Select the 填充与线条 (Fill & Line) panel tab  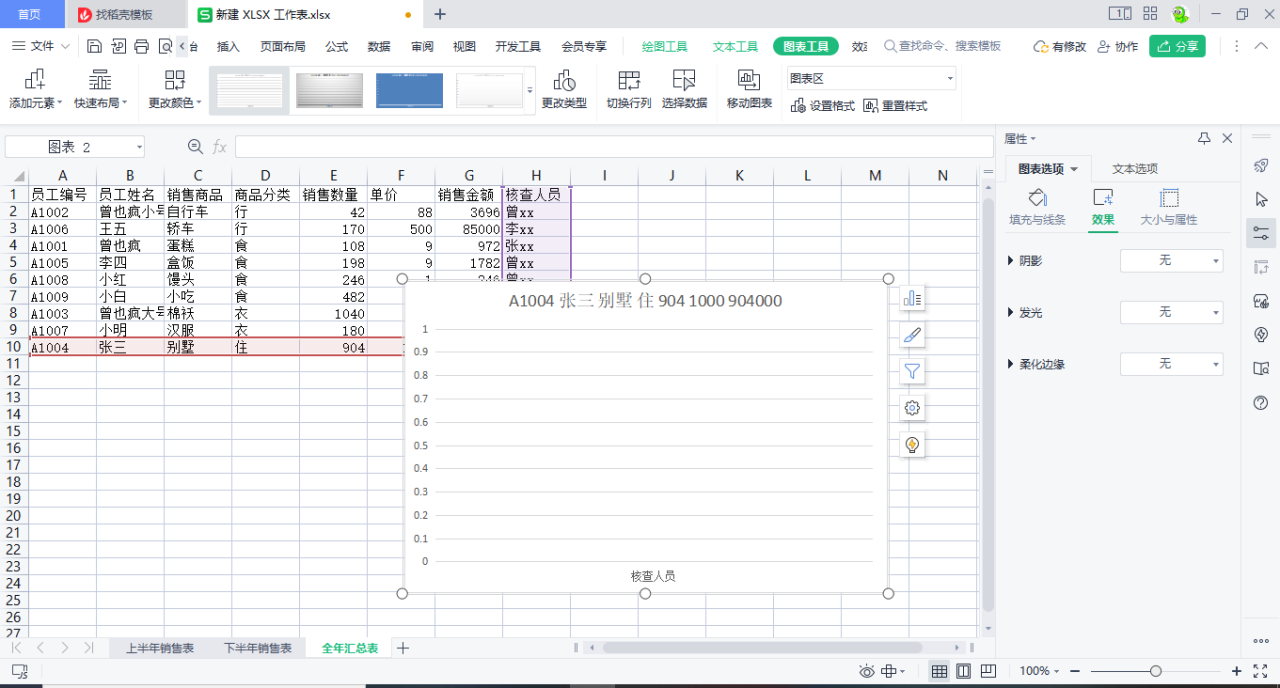(1037, 208)
